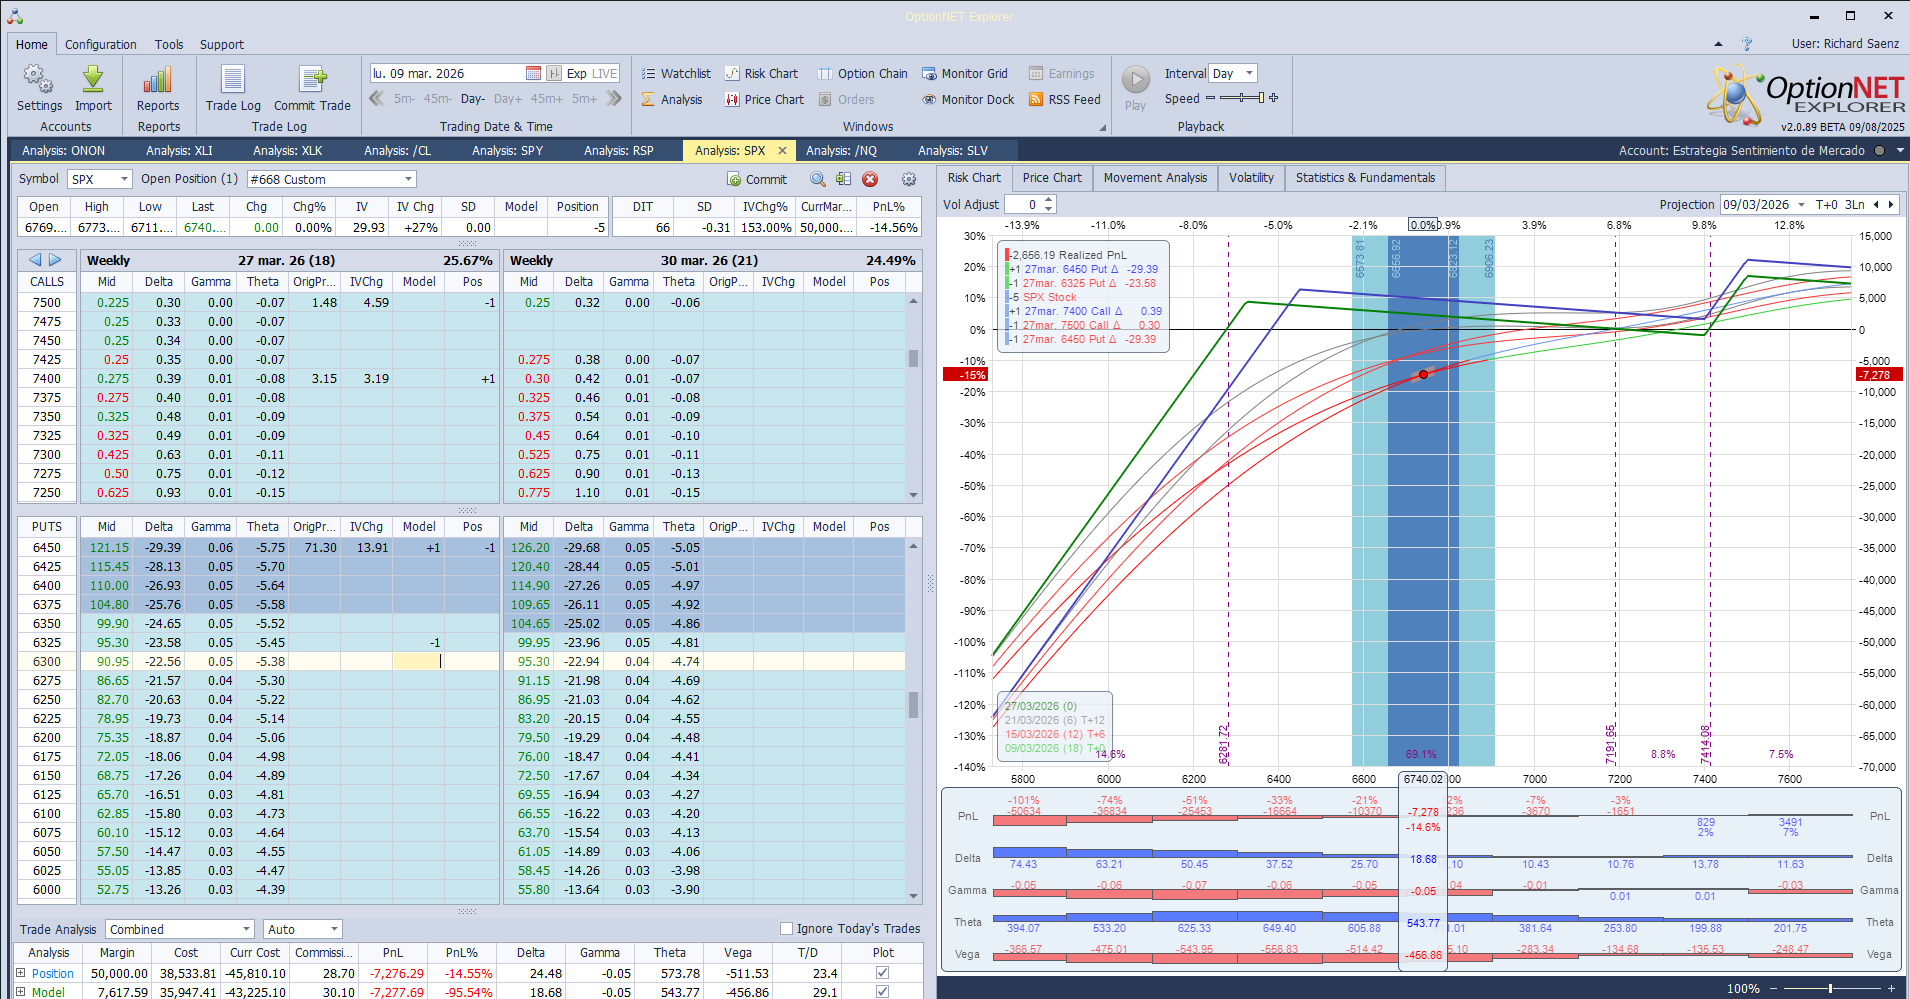Open the analysis settings gear icon

click(909, 179)
